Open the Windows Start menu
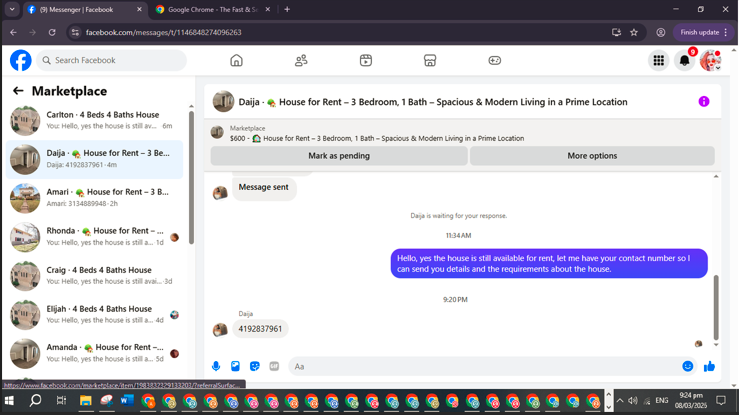The image size is (739, 415). [9, 401]
